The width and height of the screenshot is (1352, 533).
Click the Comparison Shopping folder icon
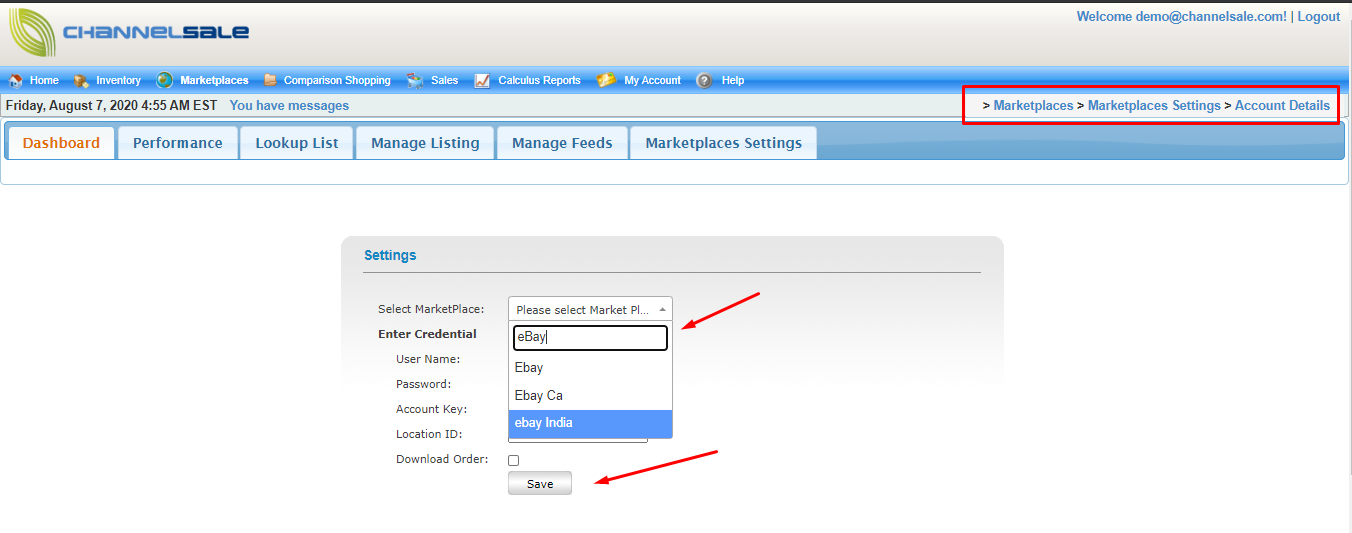pyautogui.click(x=270, y=81)
